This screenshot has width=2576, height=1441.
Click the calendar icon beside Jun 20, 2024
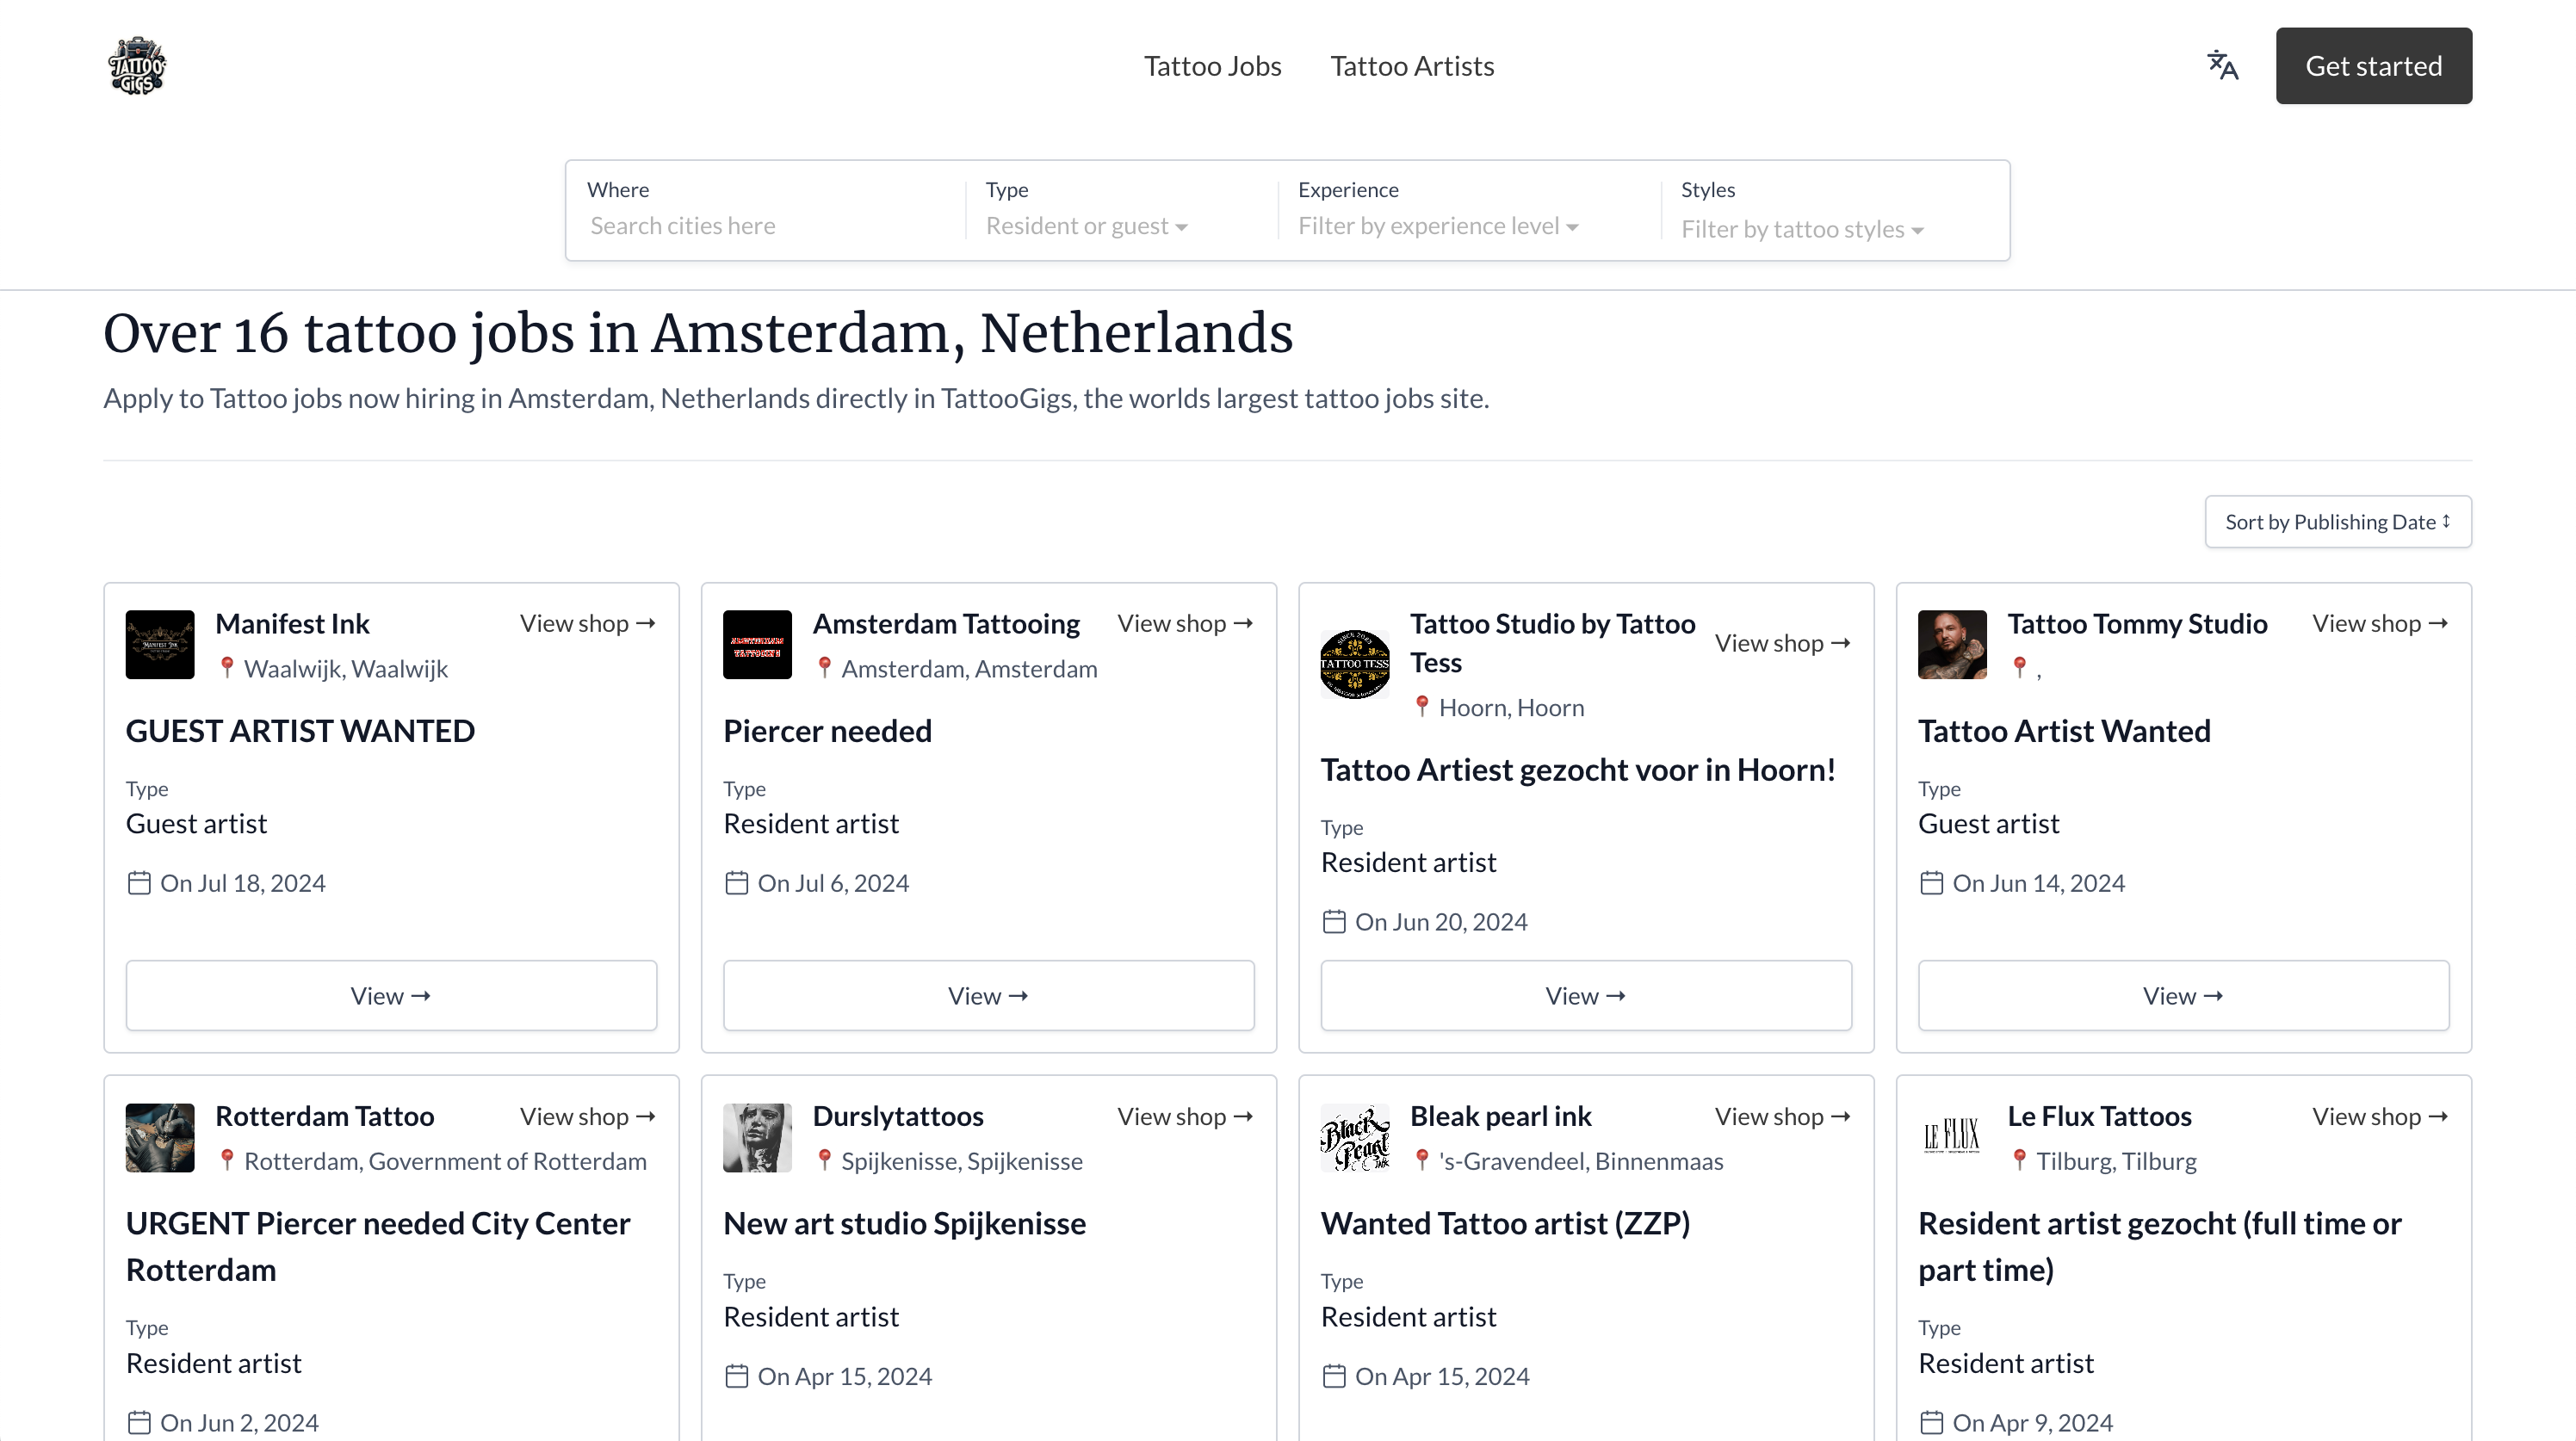pyautogui.click(x=1334, y=922)
